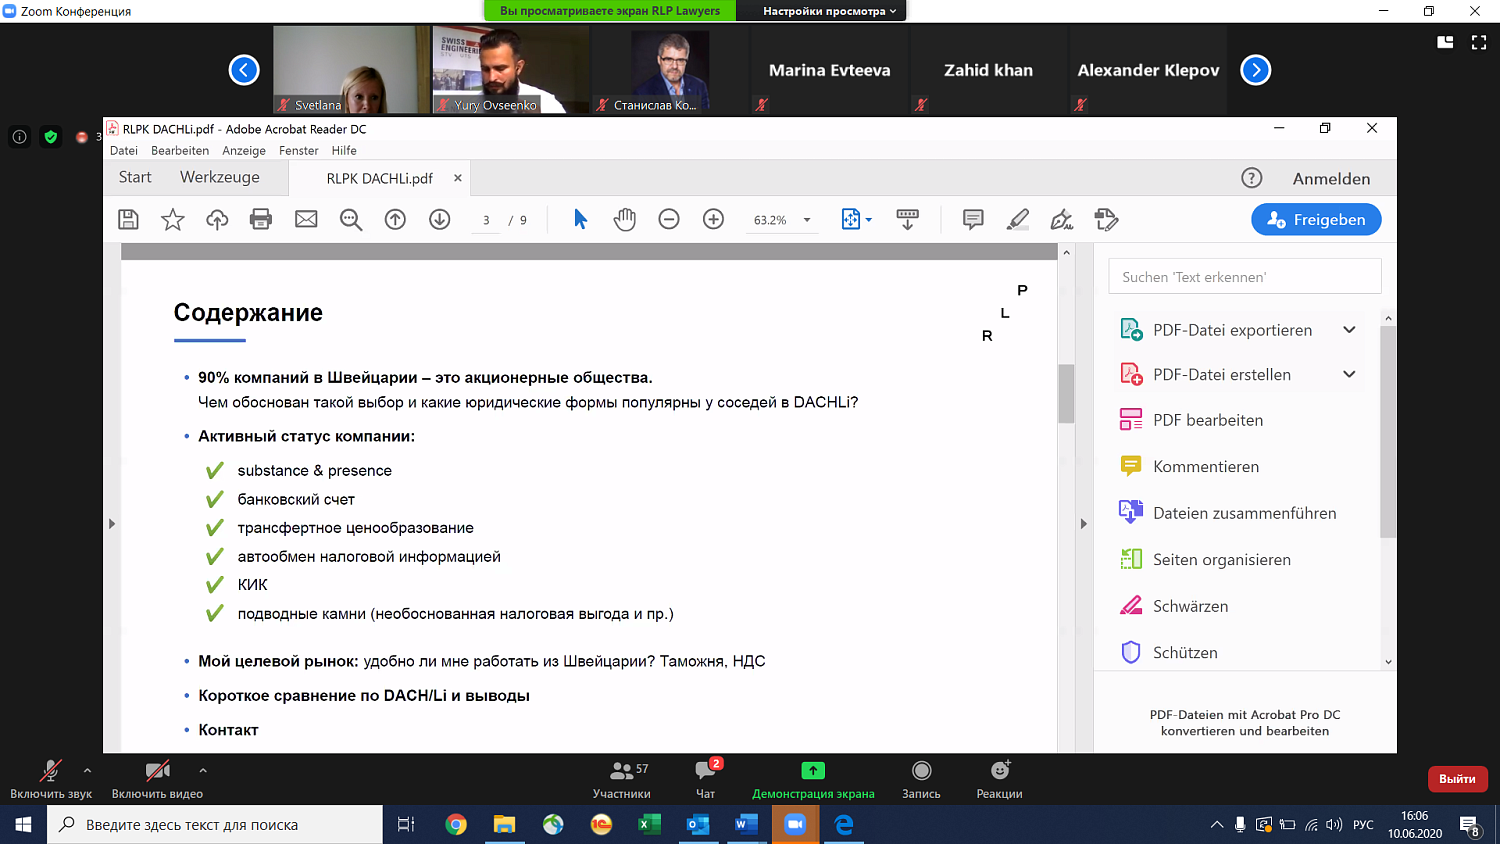Zoom out with the minus icon
The height and width of the screenshot is (844, 1500).
669,220
